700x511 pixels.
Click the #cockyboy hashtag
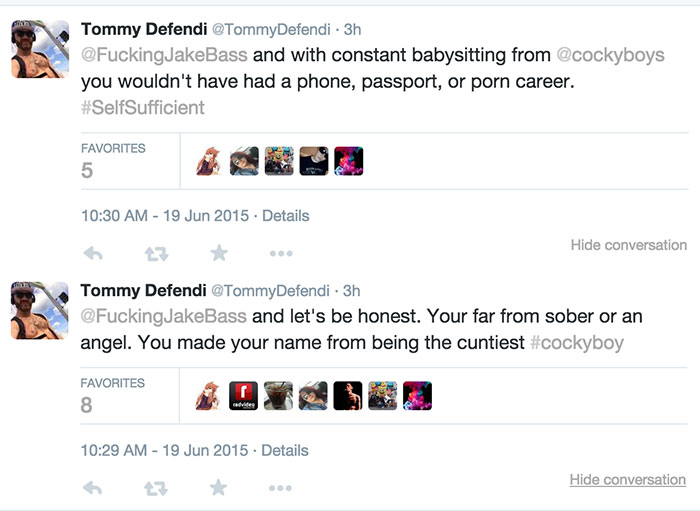[x=576, y=342]
